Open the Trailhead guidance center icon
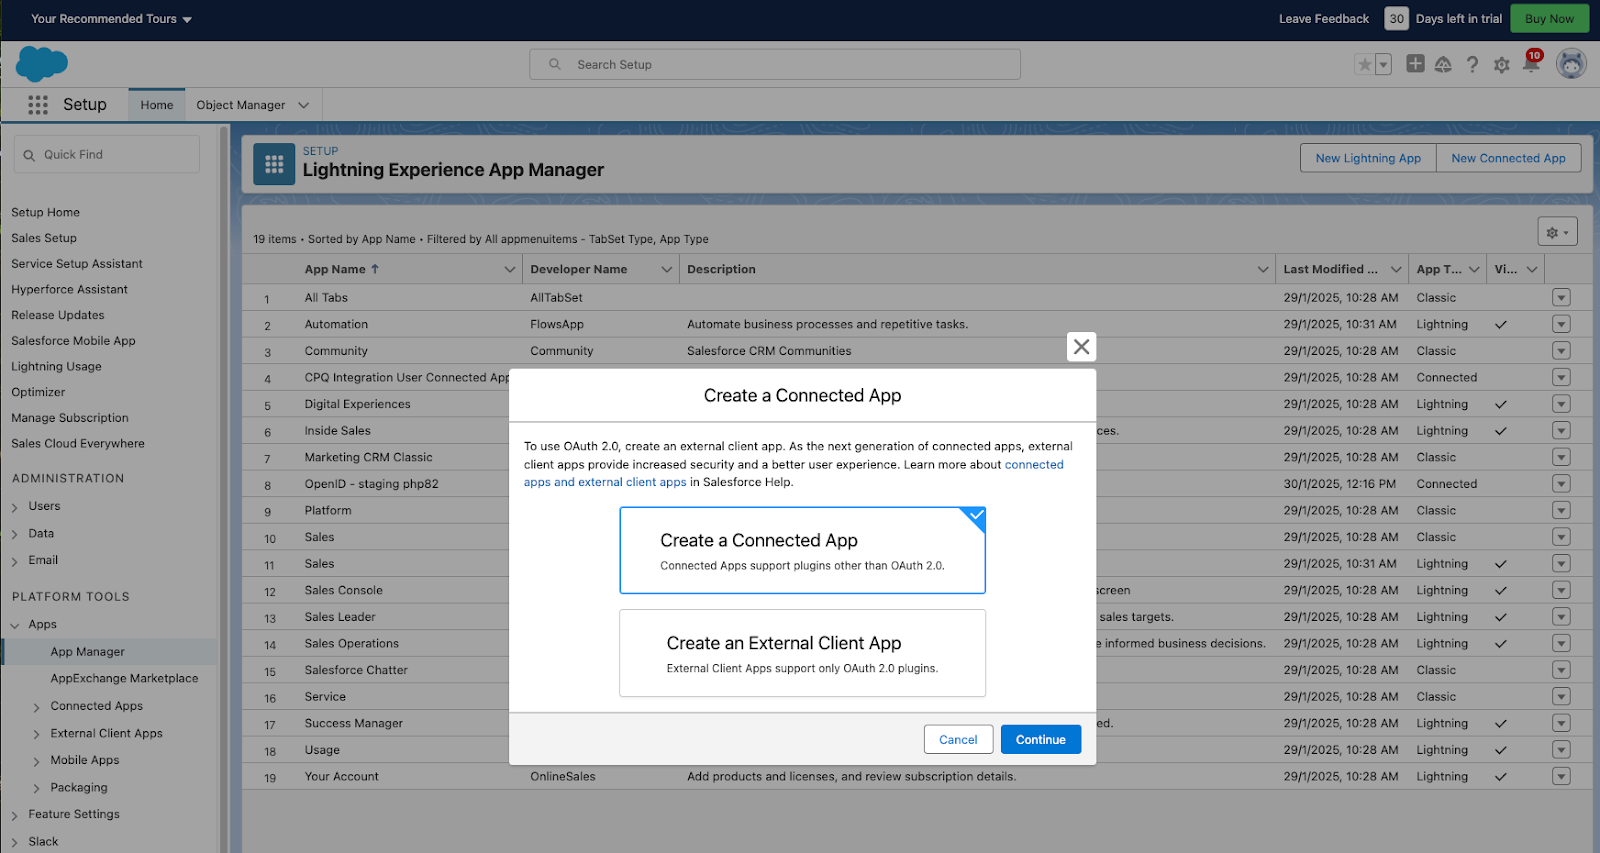Image resolution: width=1600 pixels, height=853 pixels. pyautogui.click(x=1443, y=65)
